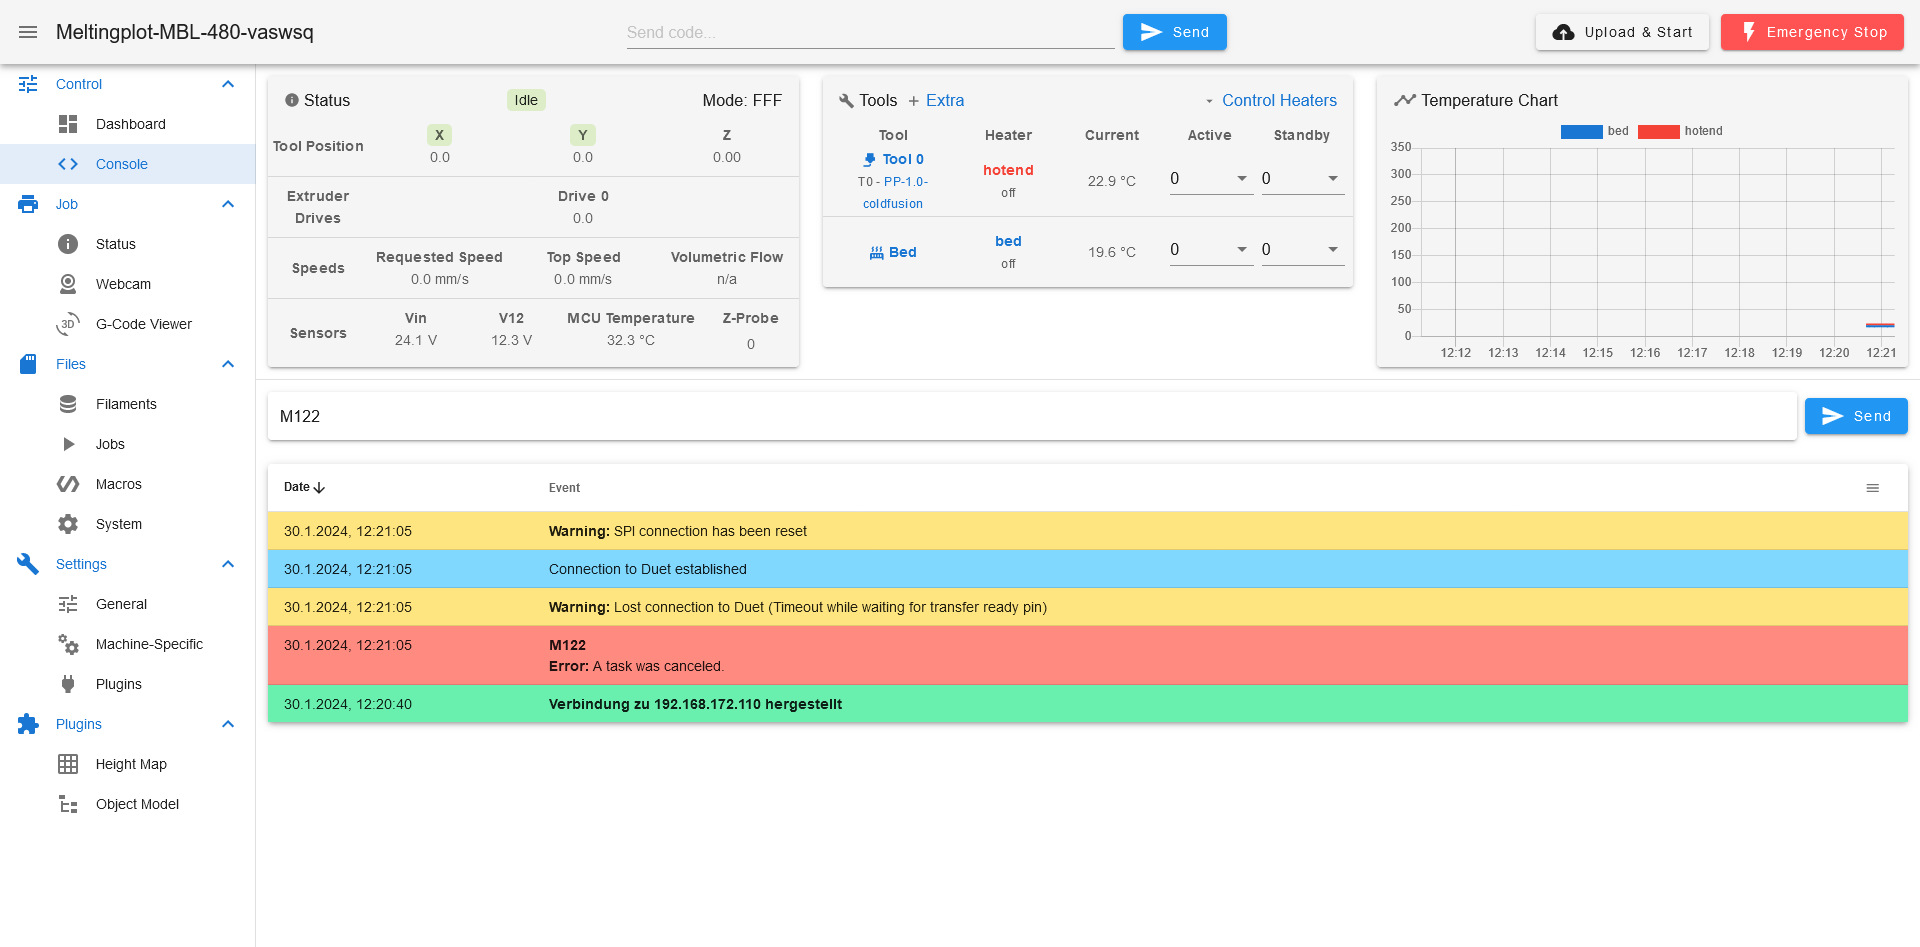Click the Jobs play arrow icon
This screenshot has width=1920, height=947.
(69, 444)
